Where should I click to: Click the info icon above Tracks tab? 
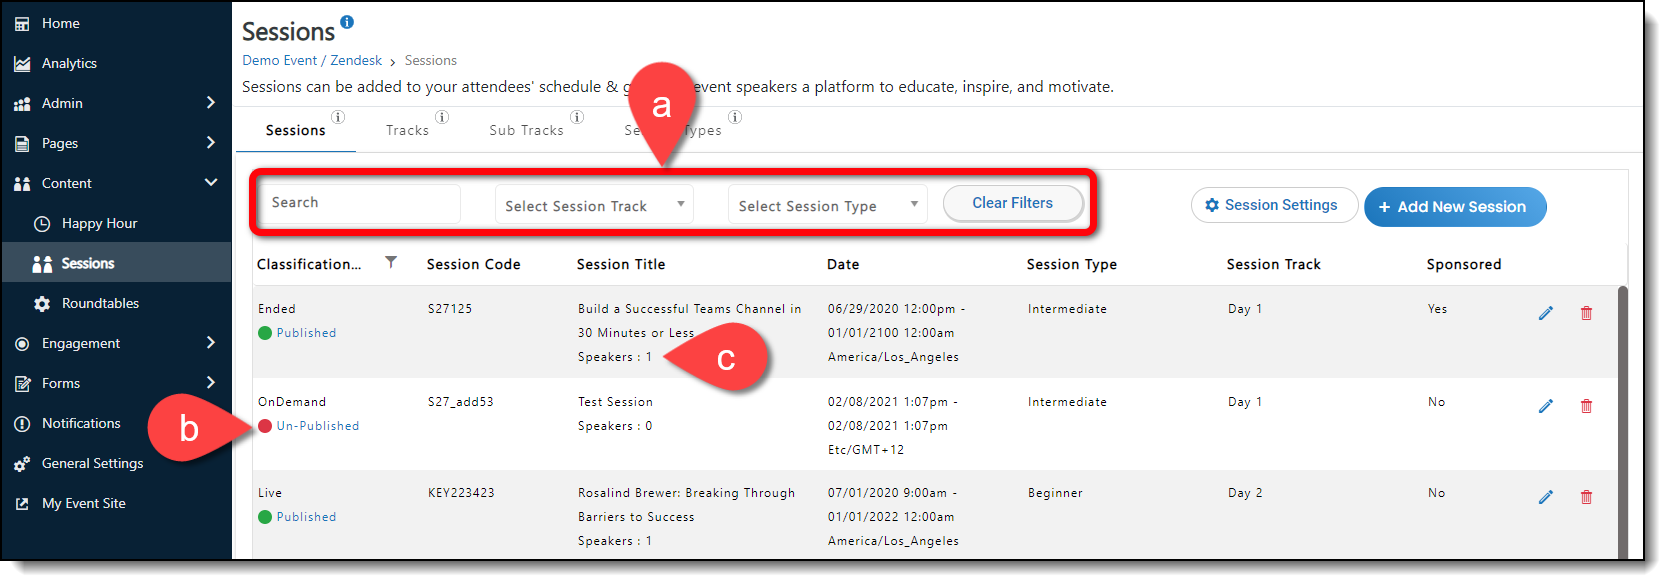[442, 117]
